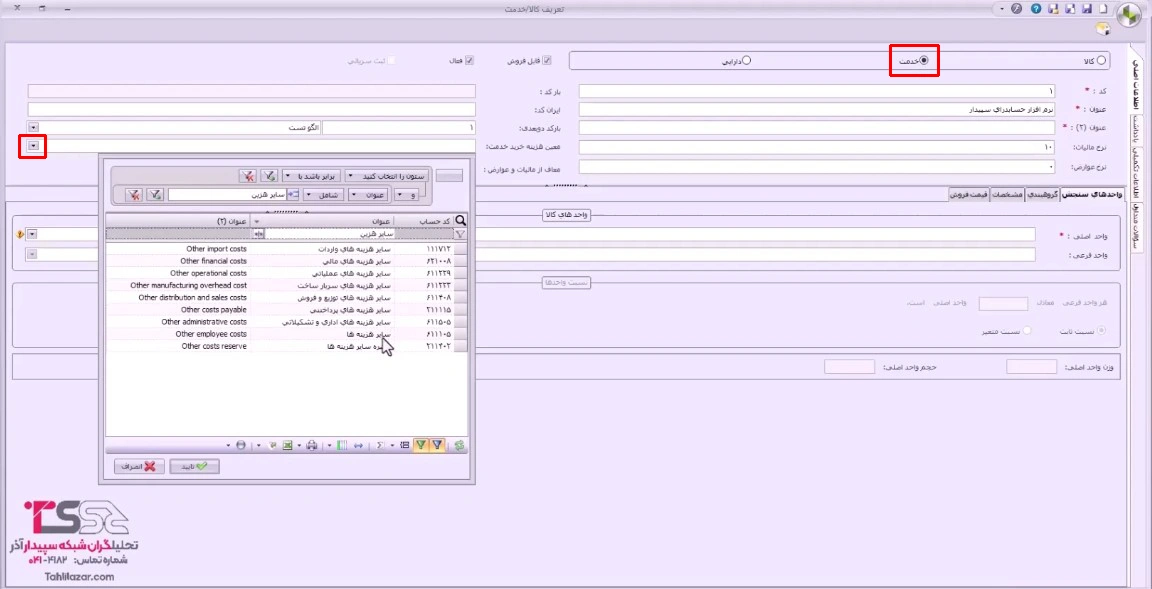Select the Other import costs row

pyautogui.click(x=287, y=250)
